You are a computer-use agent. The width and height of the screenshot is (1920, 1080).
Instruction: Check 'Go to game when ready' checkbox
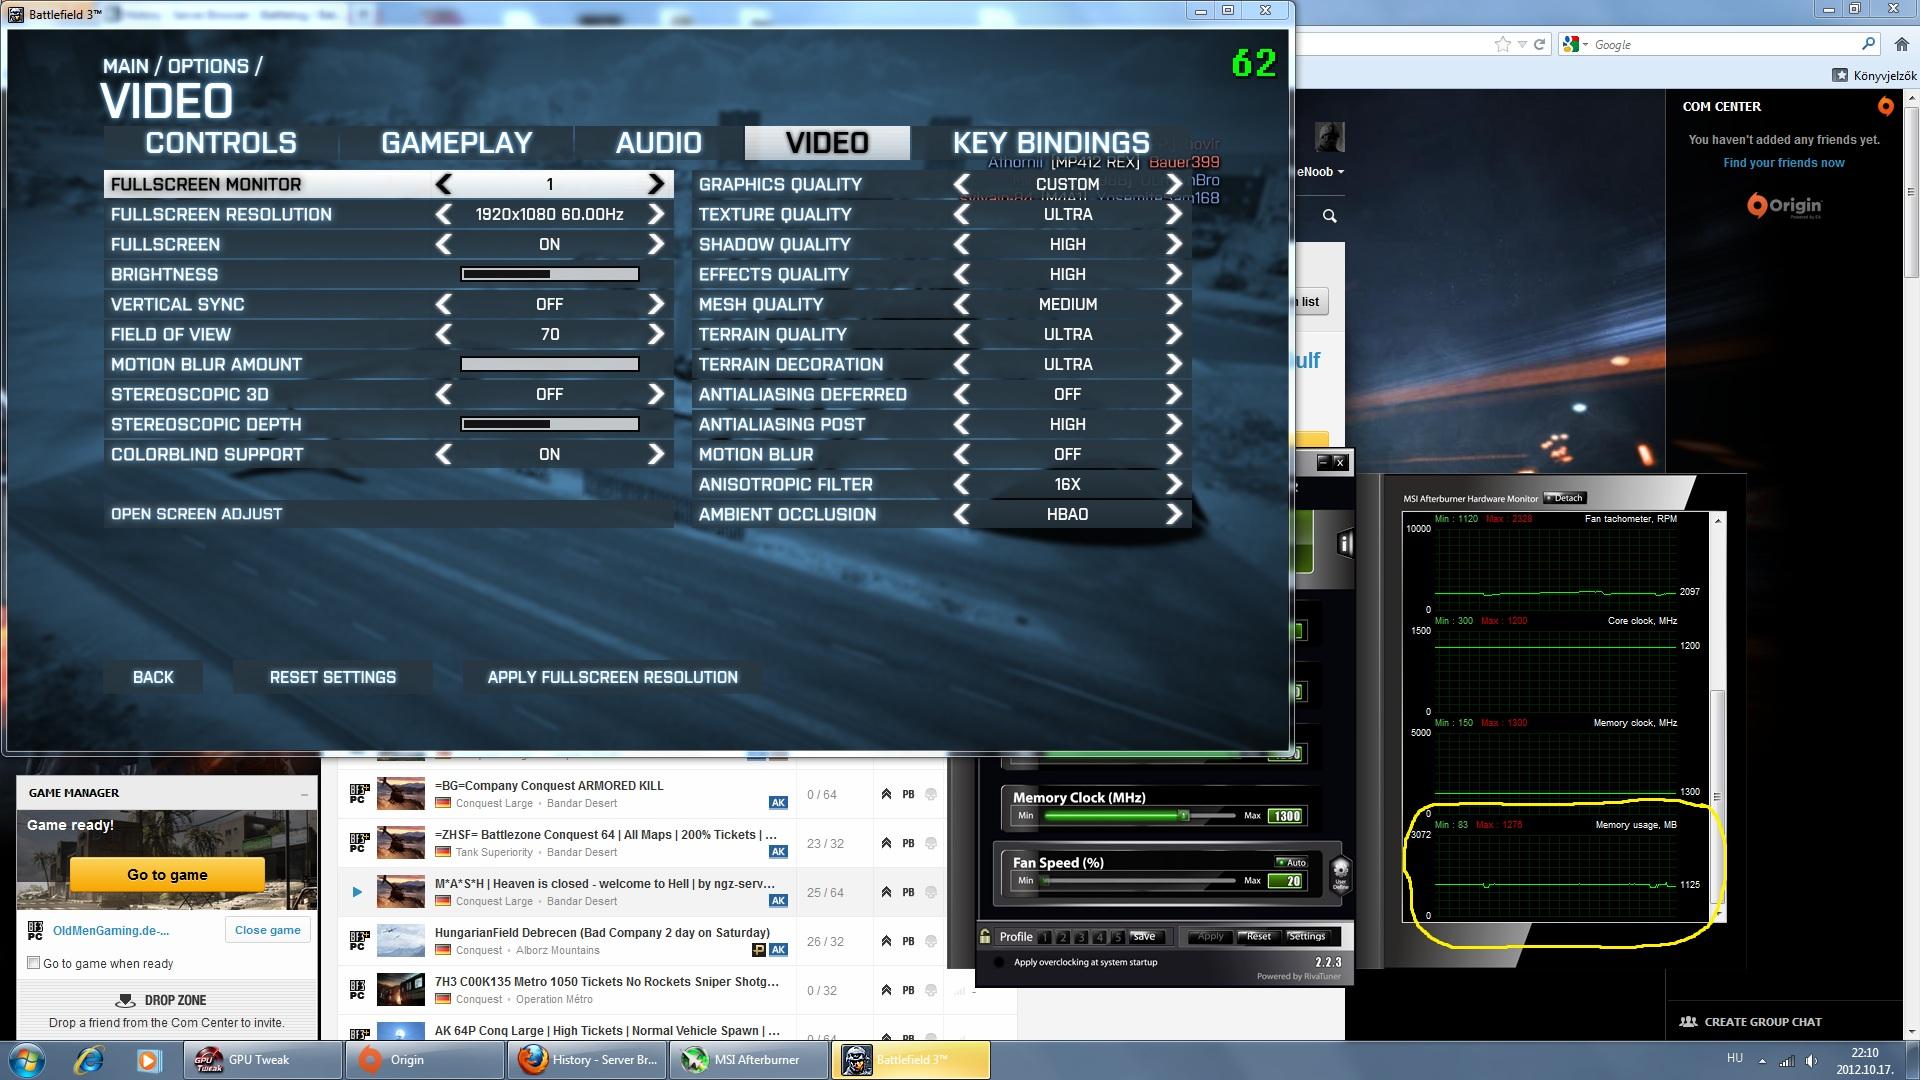(34, 963)
